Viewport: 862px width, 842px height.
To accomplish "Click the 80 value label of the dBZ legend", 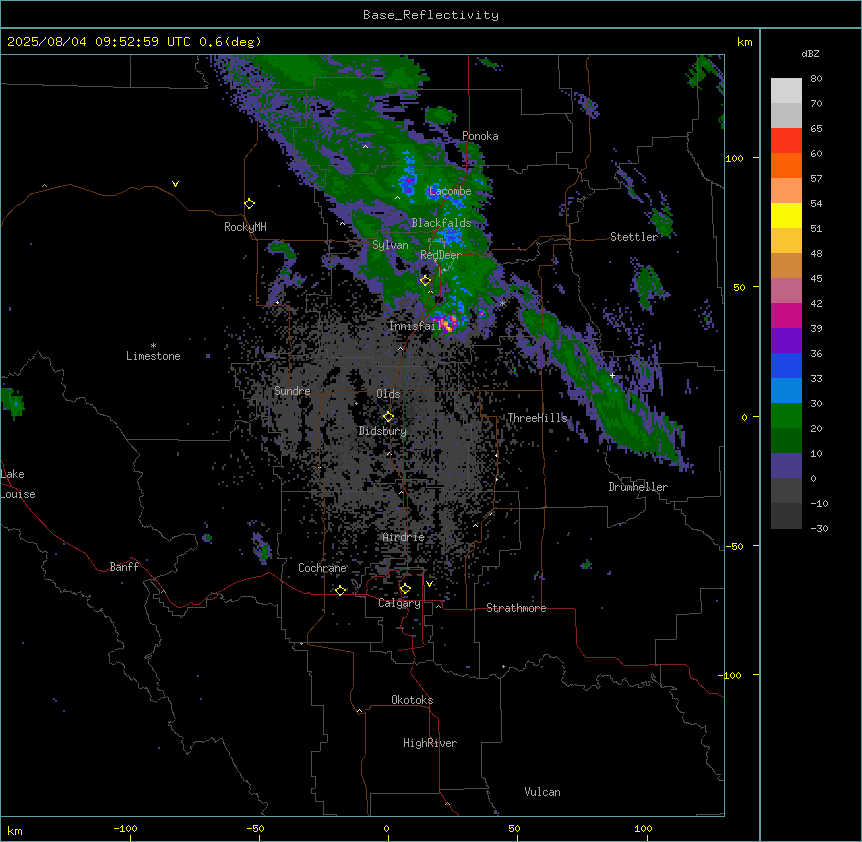I will coord(816,79).
